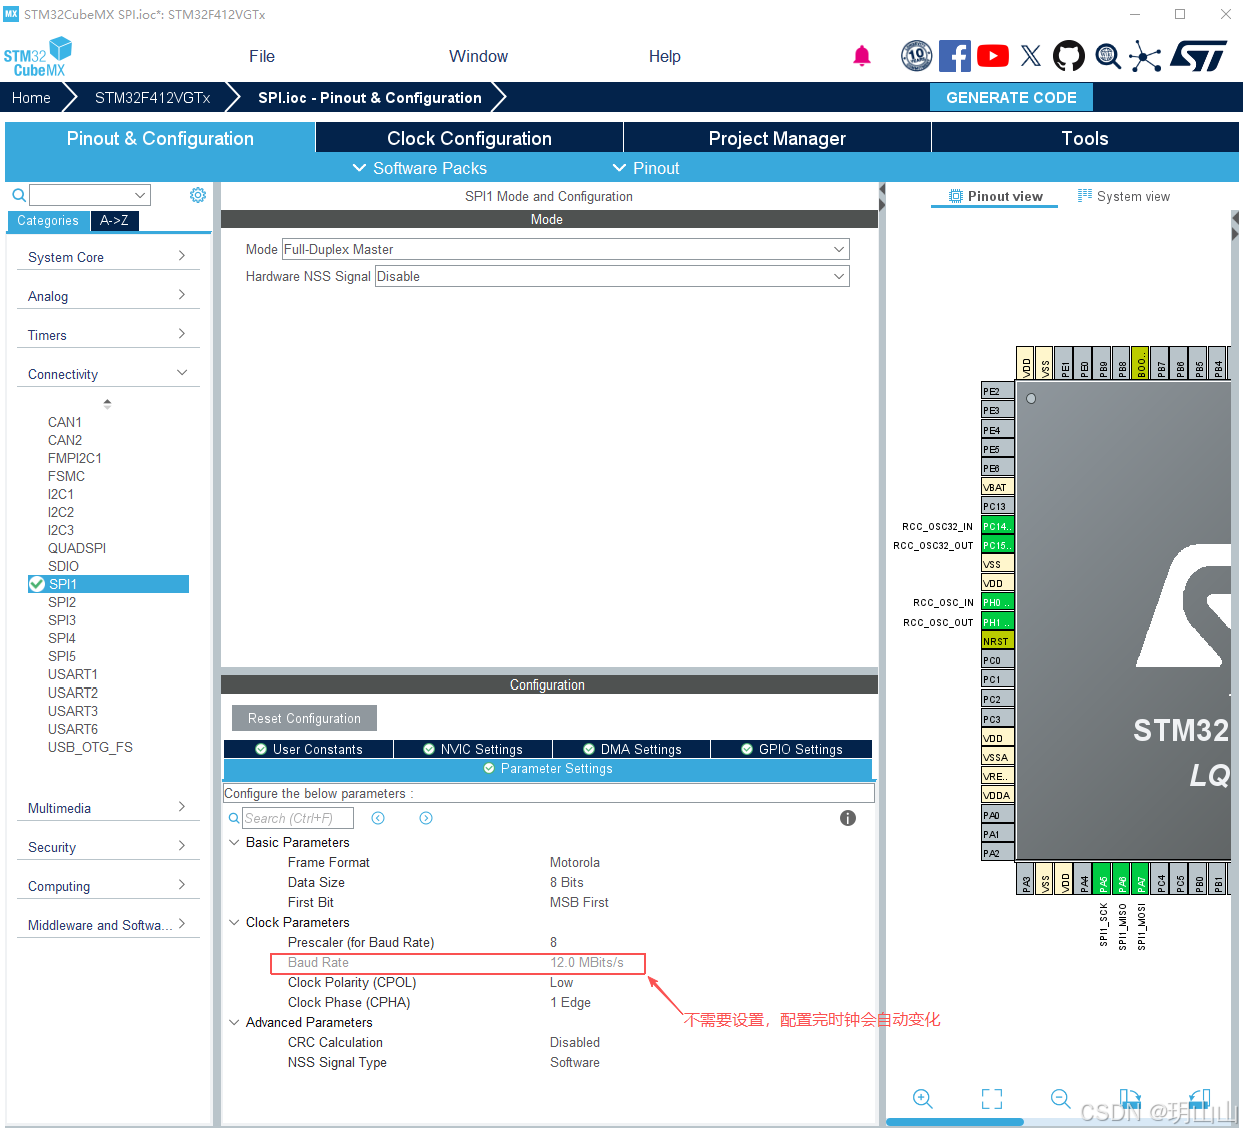The image size is (1243, 1132).
Task: Click the 10th anniversary badge icon
Action: [x=916, y=56]
